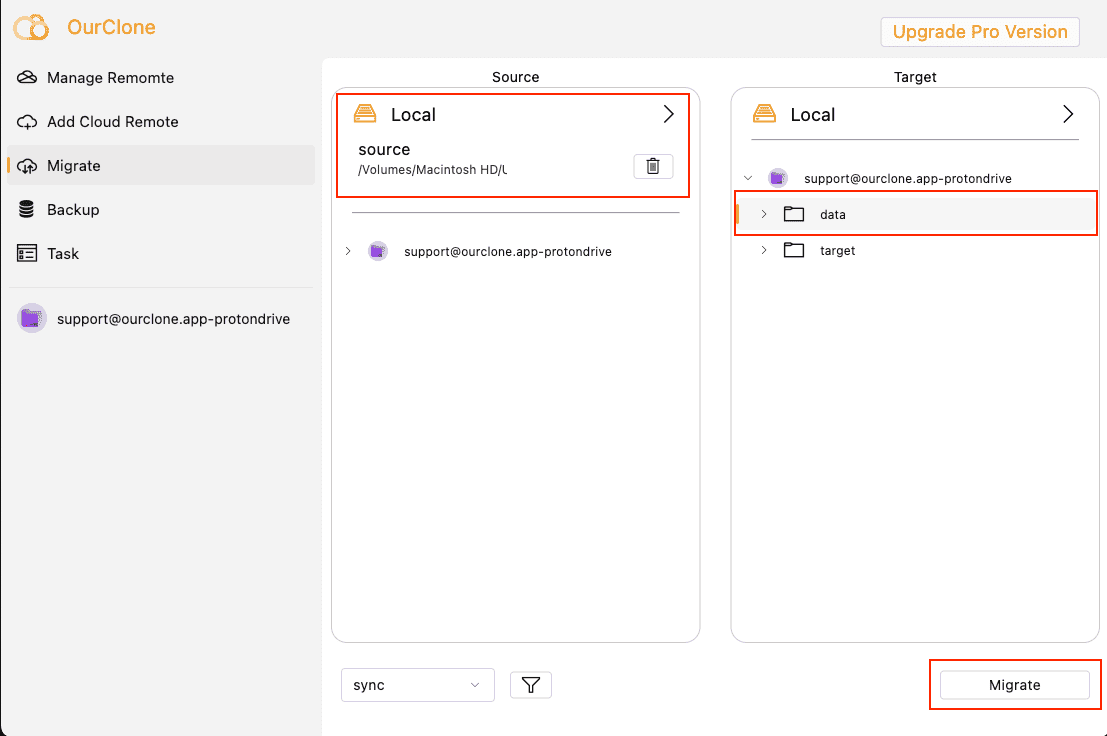This screenshot has width=1107, height=736.
Task: Collapse the support@ourclone tree in Target
Action: [x=748, y=177]
